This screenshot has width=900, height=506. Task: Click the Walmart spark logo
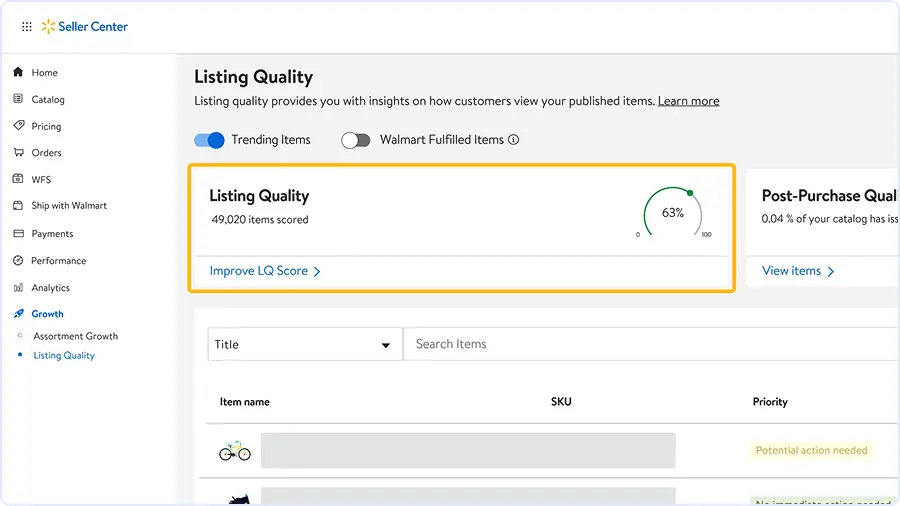(48, 26)
